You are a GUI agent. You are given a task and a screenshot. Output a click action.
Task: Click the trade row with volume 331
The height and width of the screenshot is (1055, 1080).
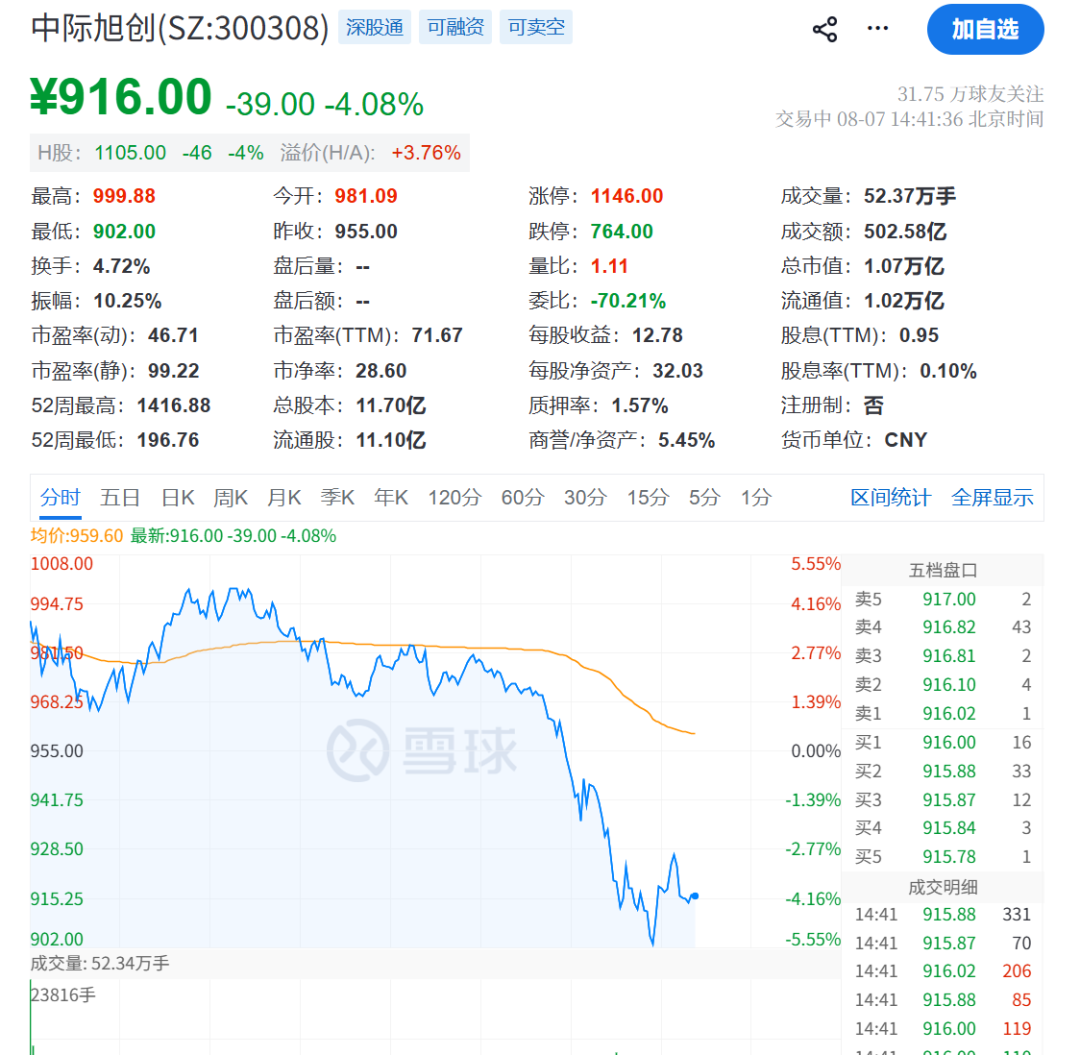pos(943,915)
